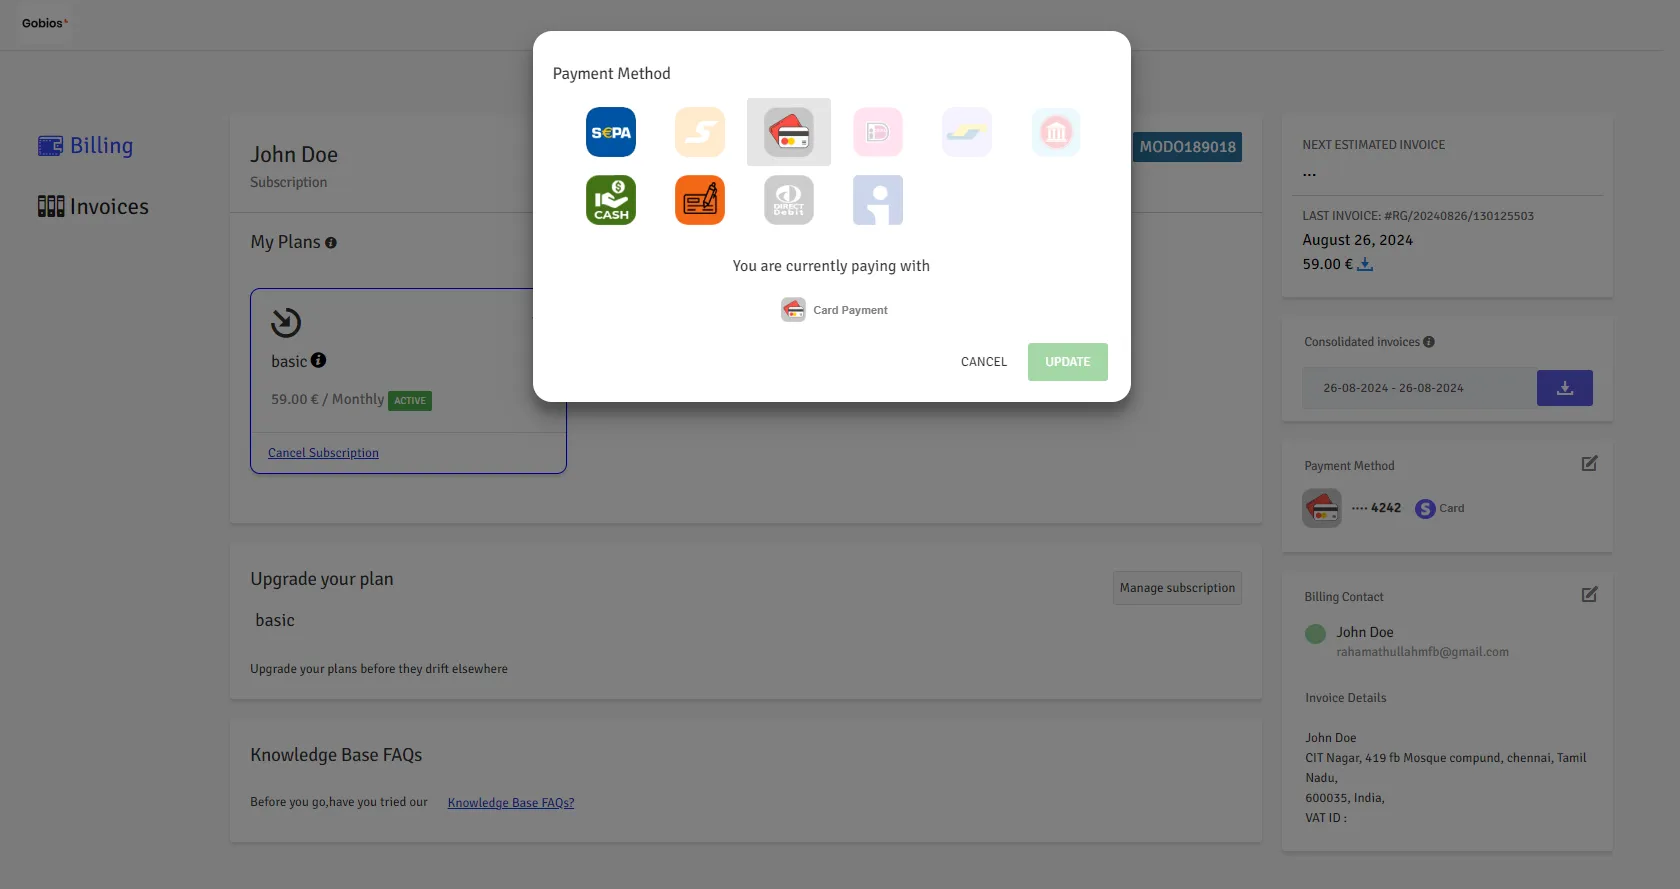Click CANCEL in Payment Method dialog

click(984, 362)
